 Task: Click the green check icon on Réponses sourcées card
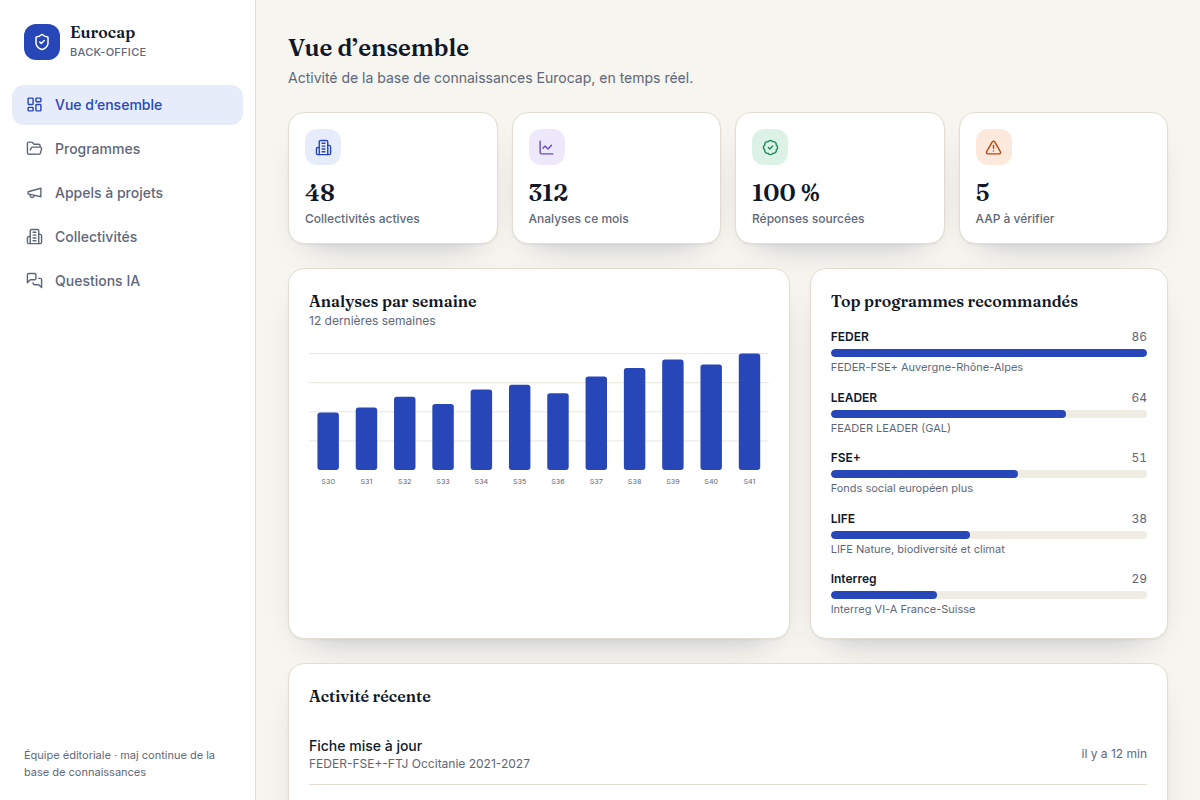[x=770, y=147]
